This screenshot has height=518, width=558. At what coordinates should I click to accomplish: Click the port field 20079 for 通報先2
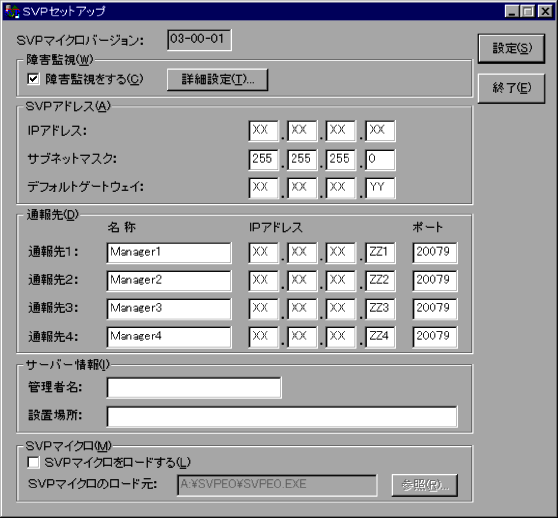[x=435, y=281]
